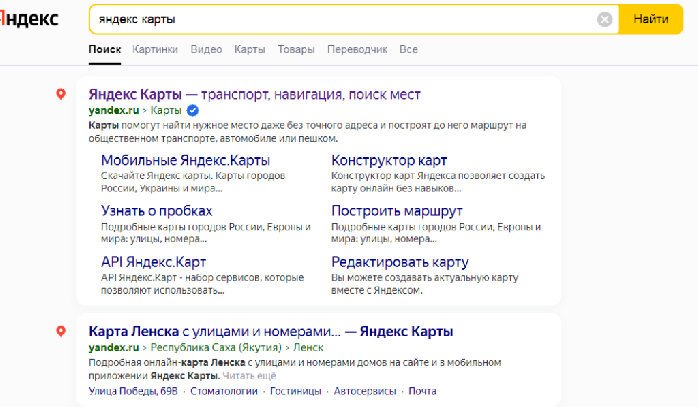Open the Товары tab
Screen dimensions: 698x407
pos(296,49)
